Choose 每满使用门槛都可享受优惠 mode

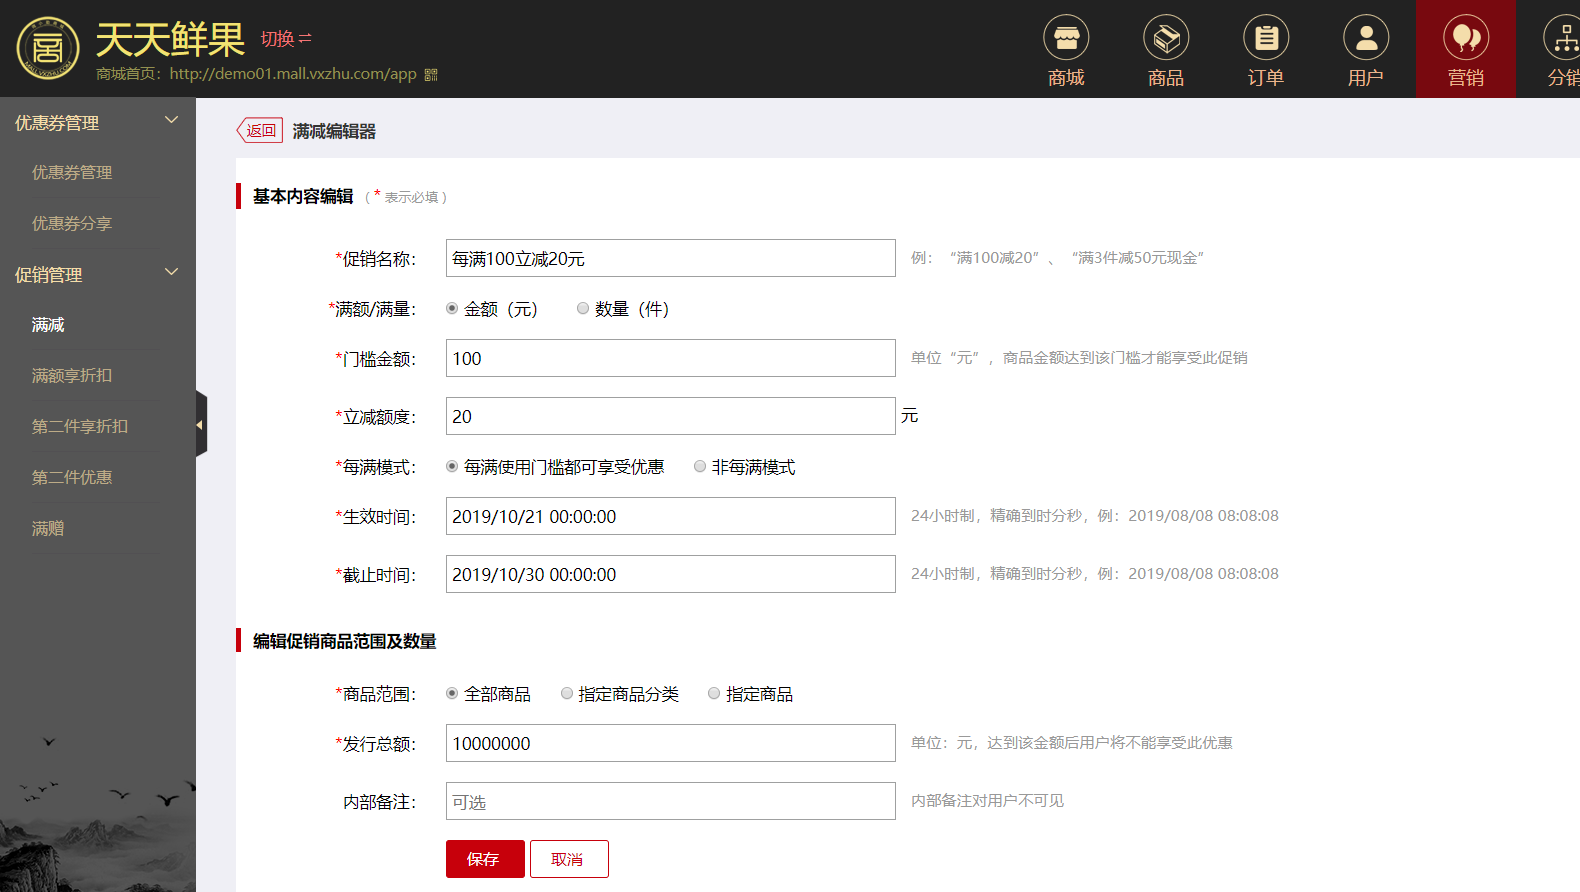[452, 467]
